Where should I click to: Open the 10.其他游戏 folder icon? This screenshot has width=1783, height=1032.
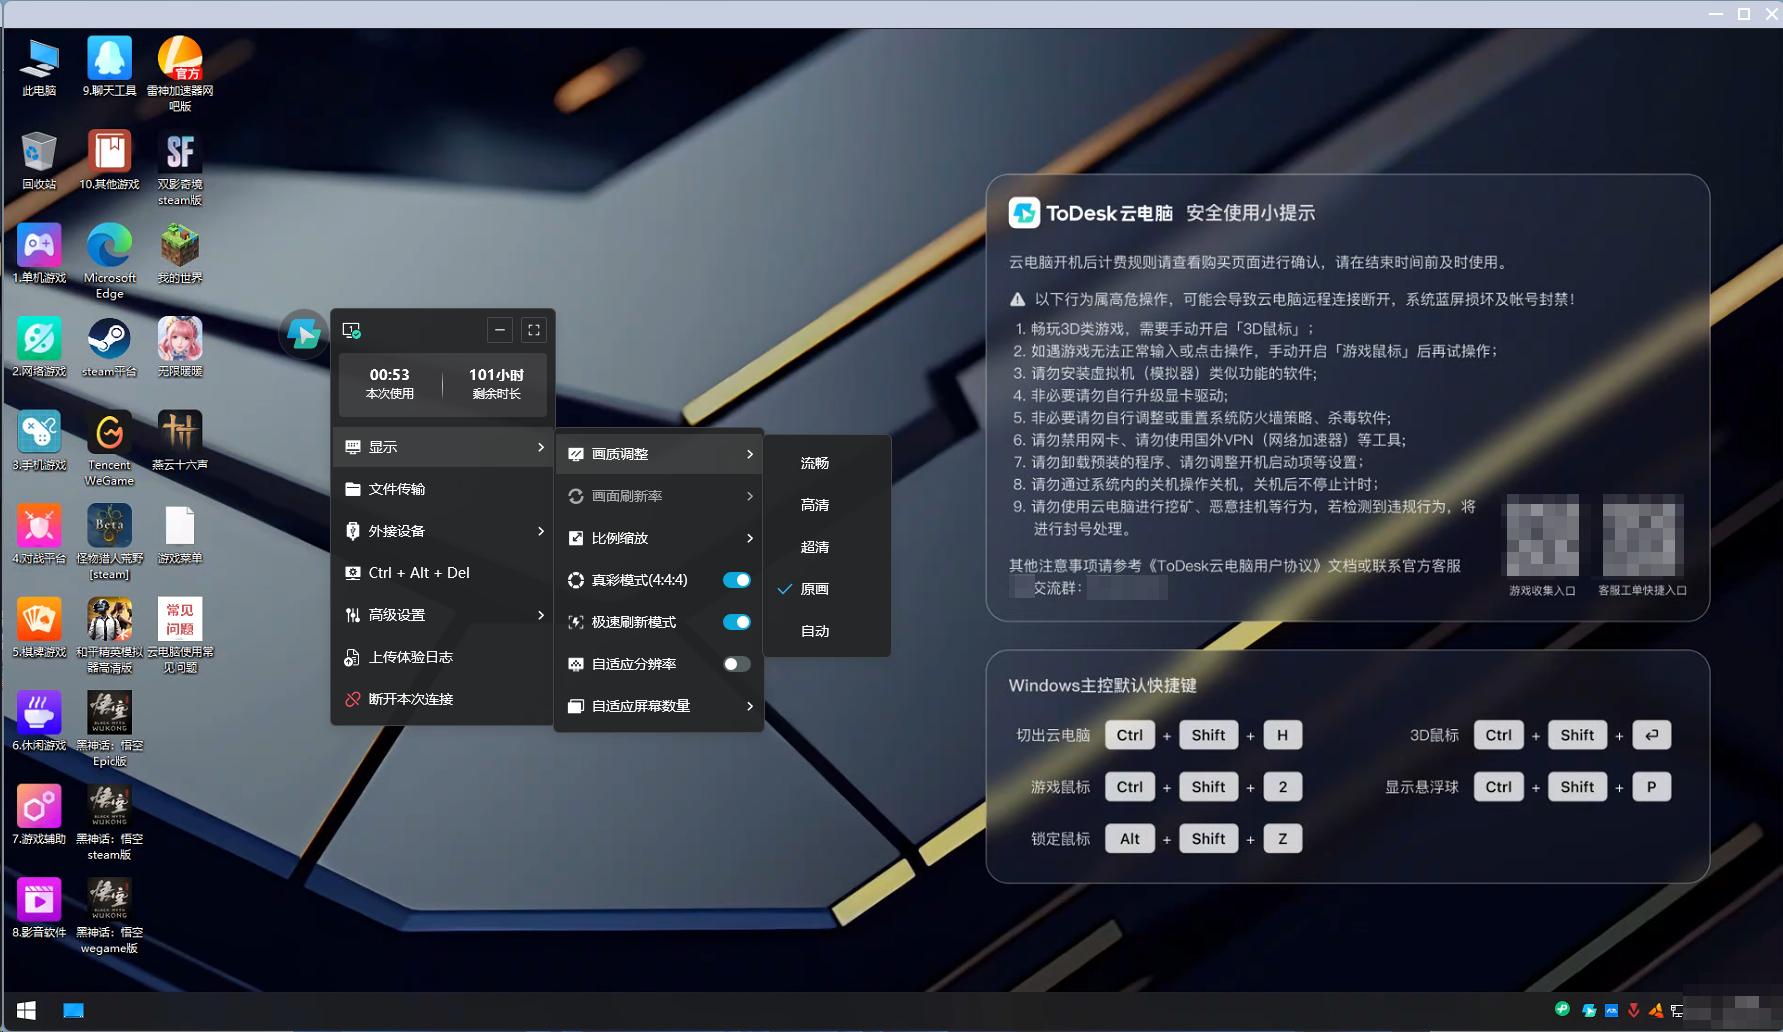[x=109, y=160]
